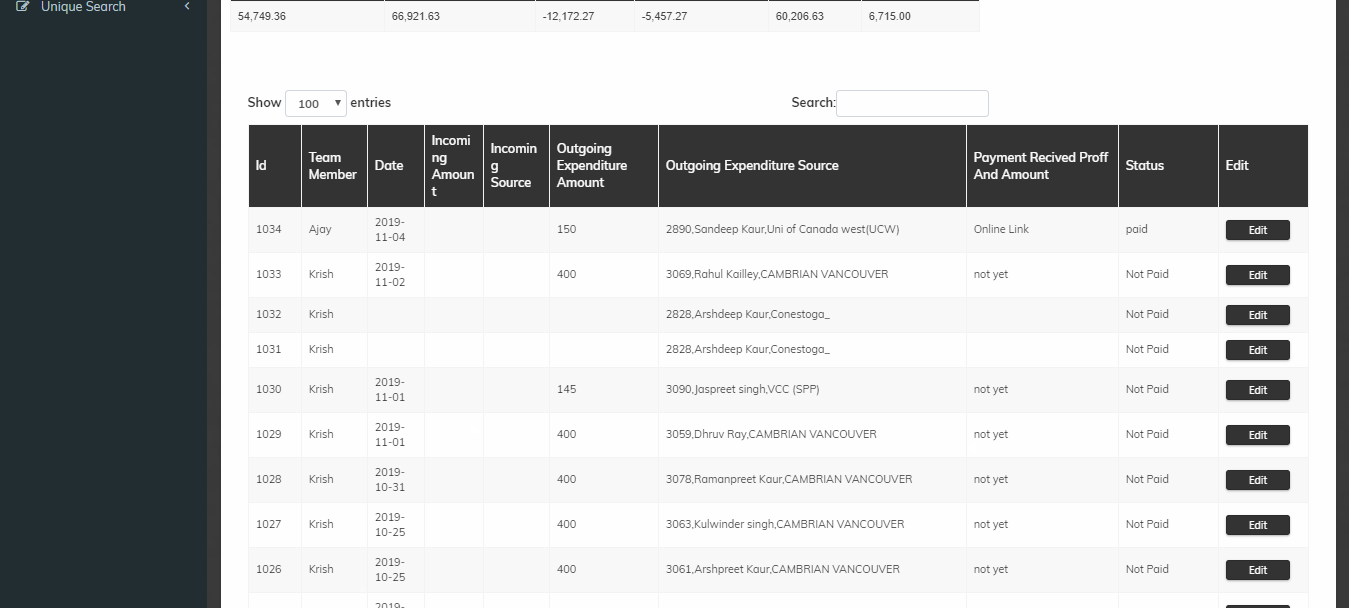Click the Unique Search edit icon
Viewport: 1349px width, 608px height.
pyautogui.click(x=23, y=6)
